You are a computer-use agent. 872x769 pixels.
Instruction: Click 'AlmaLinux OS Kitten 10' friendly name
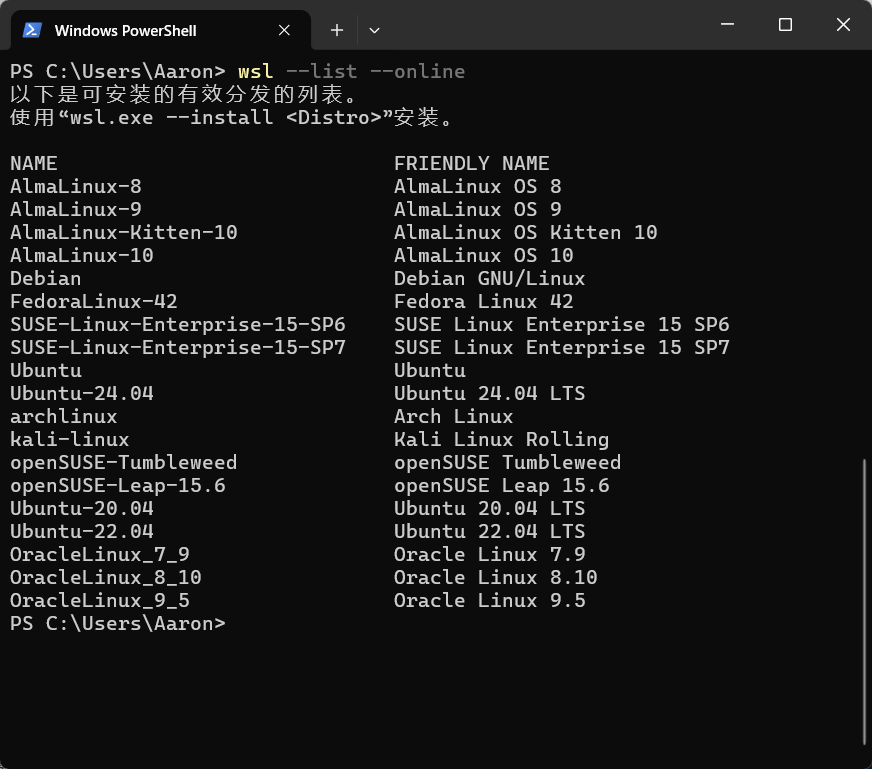click(x=526, y=232)
